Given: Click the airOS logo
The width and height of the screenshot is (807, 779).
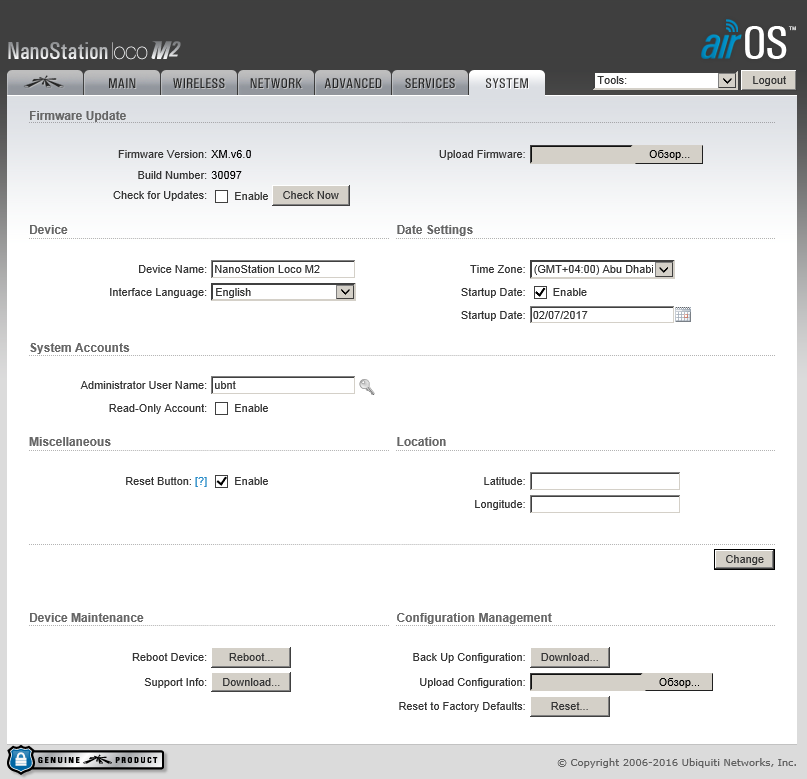Looking at the screenshot, I should [x=748, y=40].
